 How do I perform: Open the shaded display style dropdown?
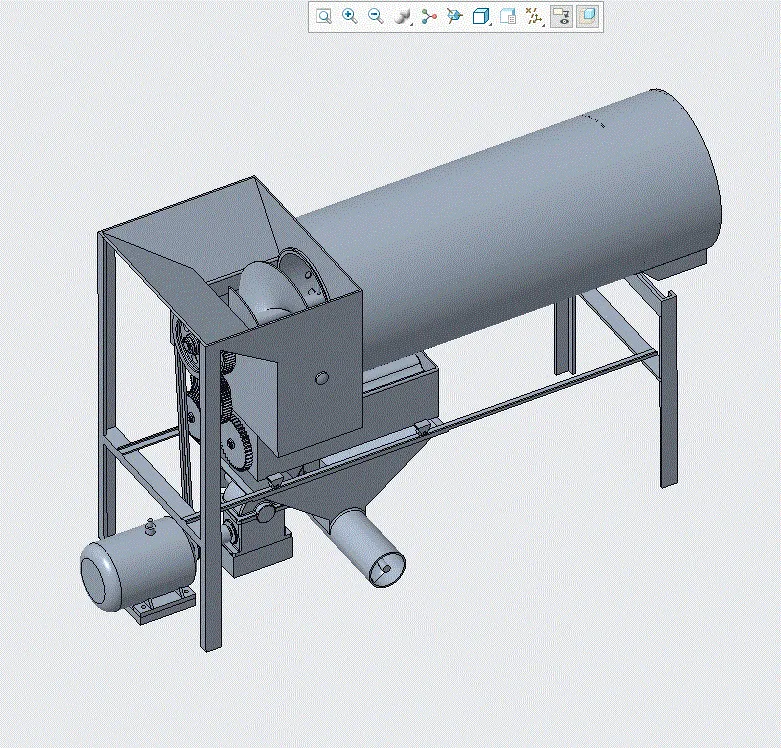(x=402, y=16)
